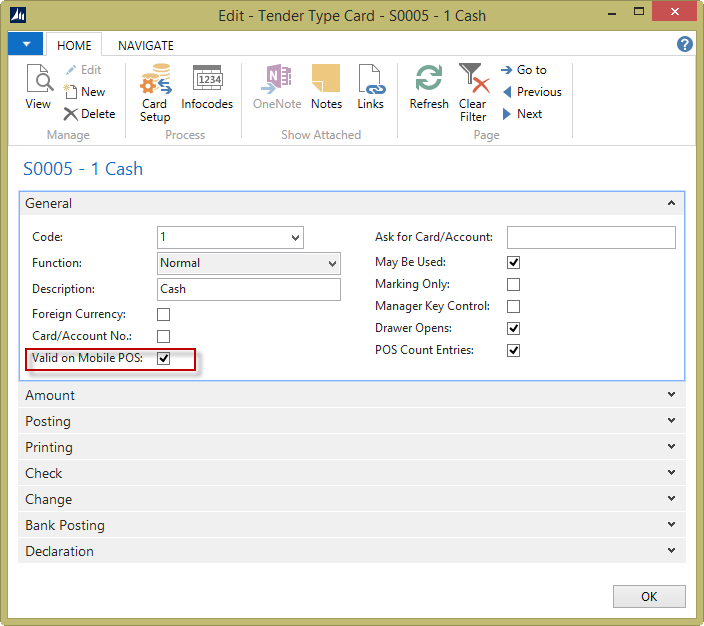Enable the Foreign Currency checkbox

pos(164,315)
